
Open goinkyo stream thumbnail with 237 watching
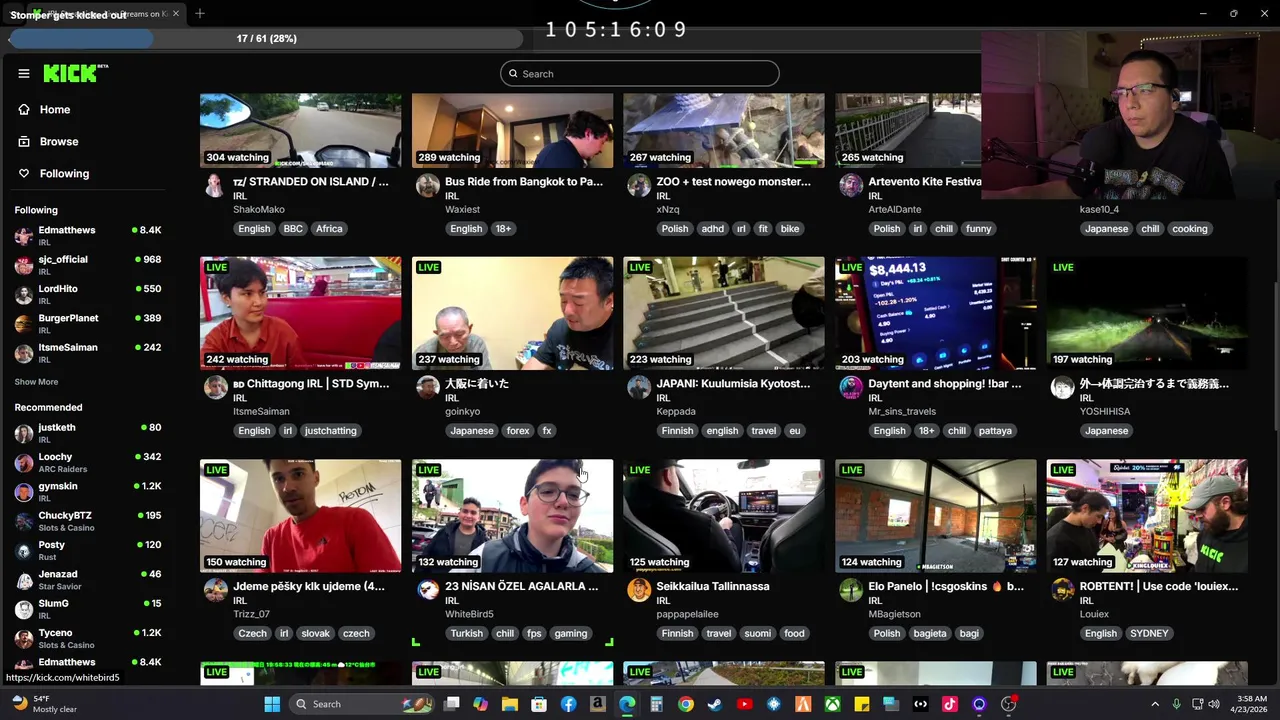512,313
